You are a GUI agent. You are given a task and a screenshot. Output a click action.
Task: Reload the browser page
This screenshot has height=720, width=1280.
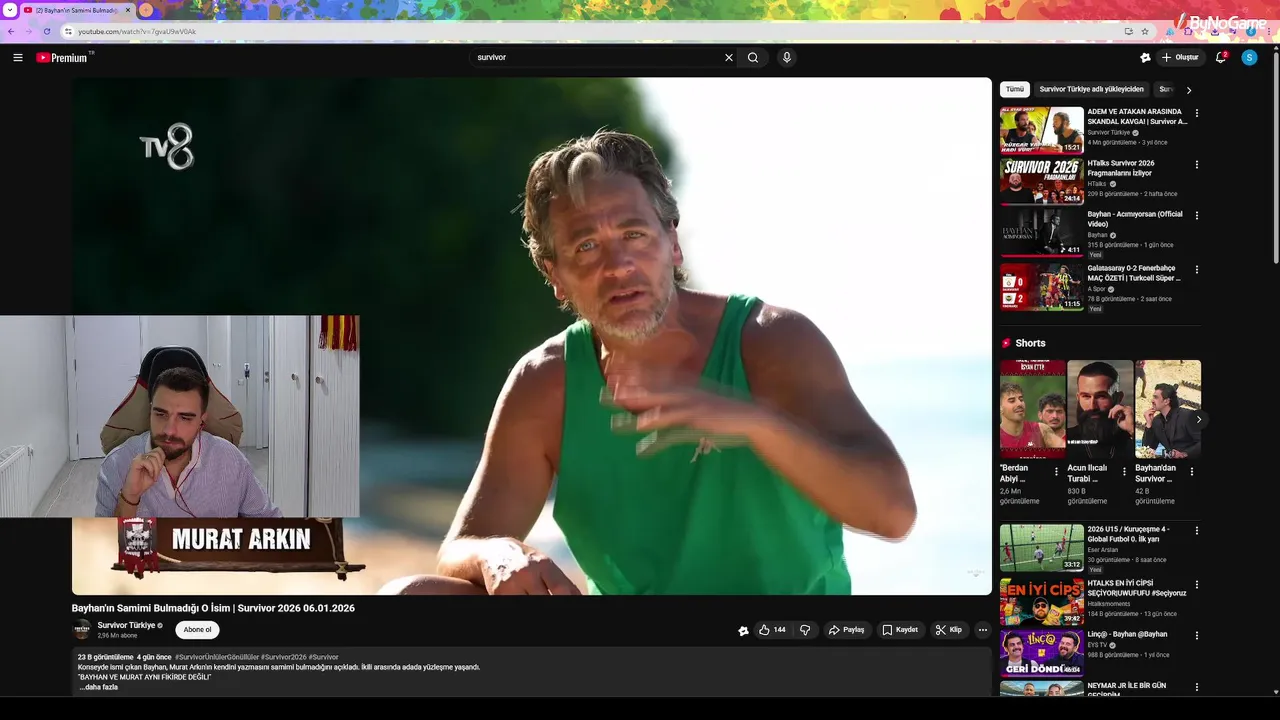click(46, 31)
